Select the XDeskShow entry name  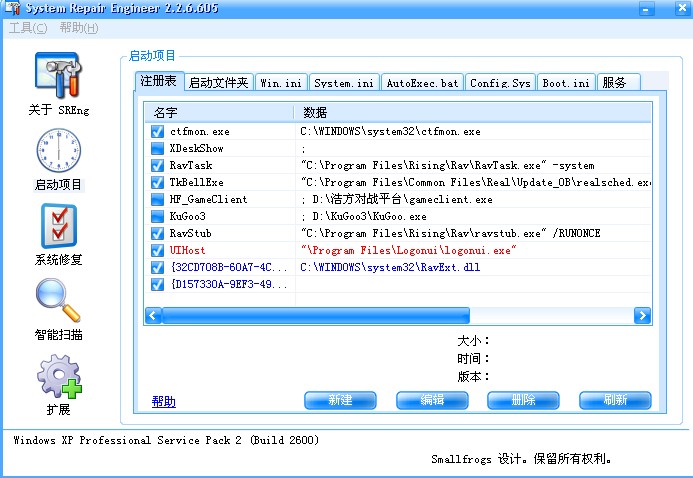point(196,148)
